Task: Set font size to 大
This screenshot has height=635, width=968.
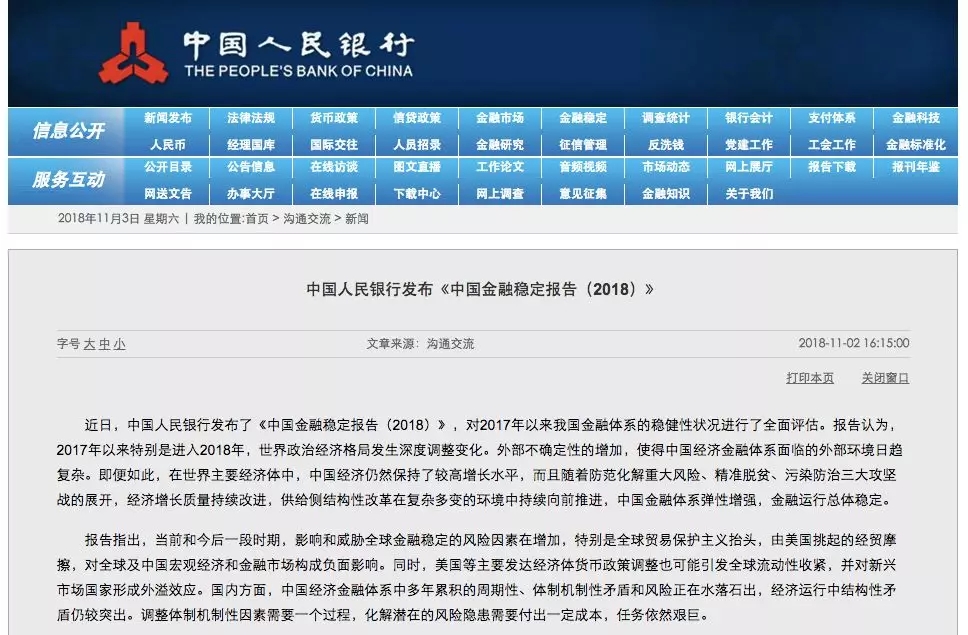Action: [x=90, y=344]
